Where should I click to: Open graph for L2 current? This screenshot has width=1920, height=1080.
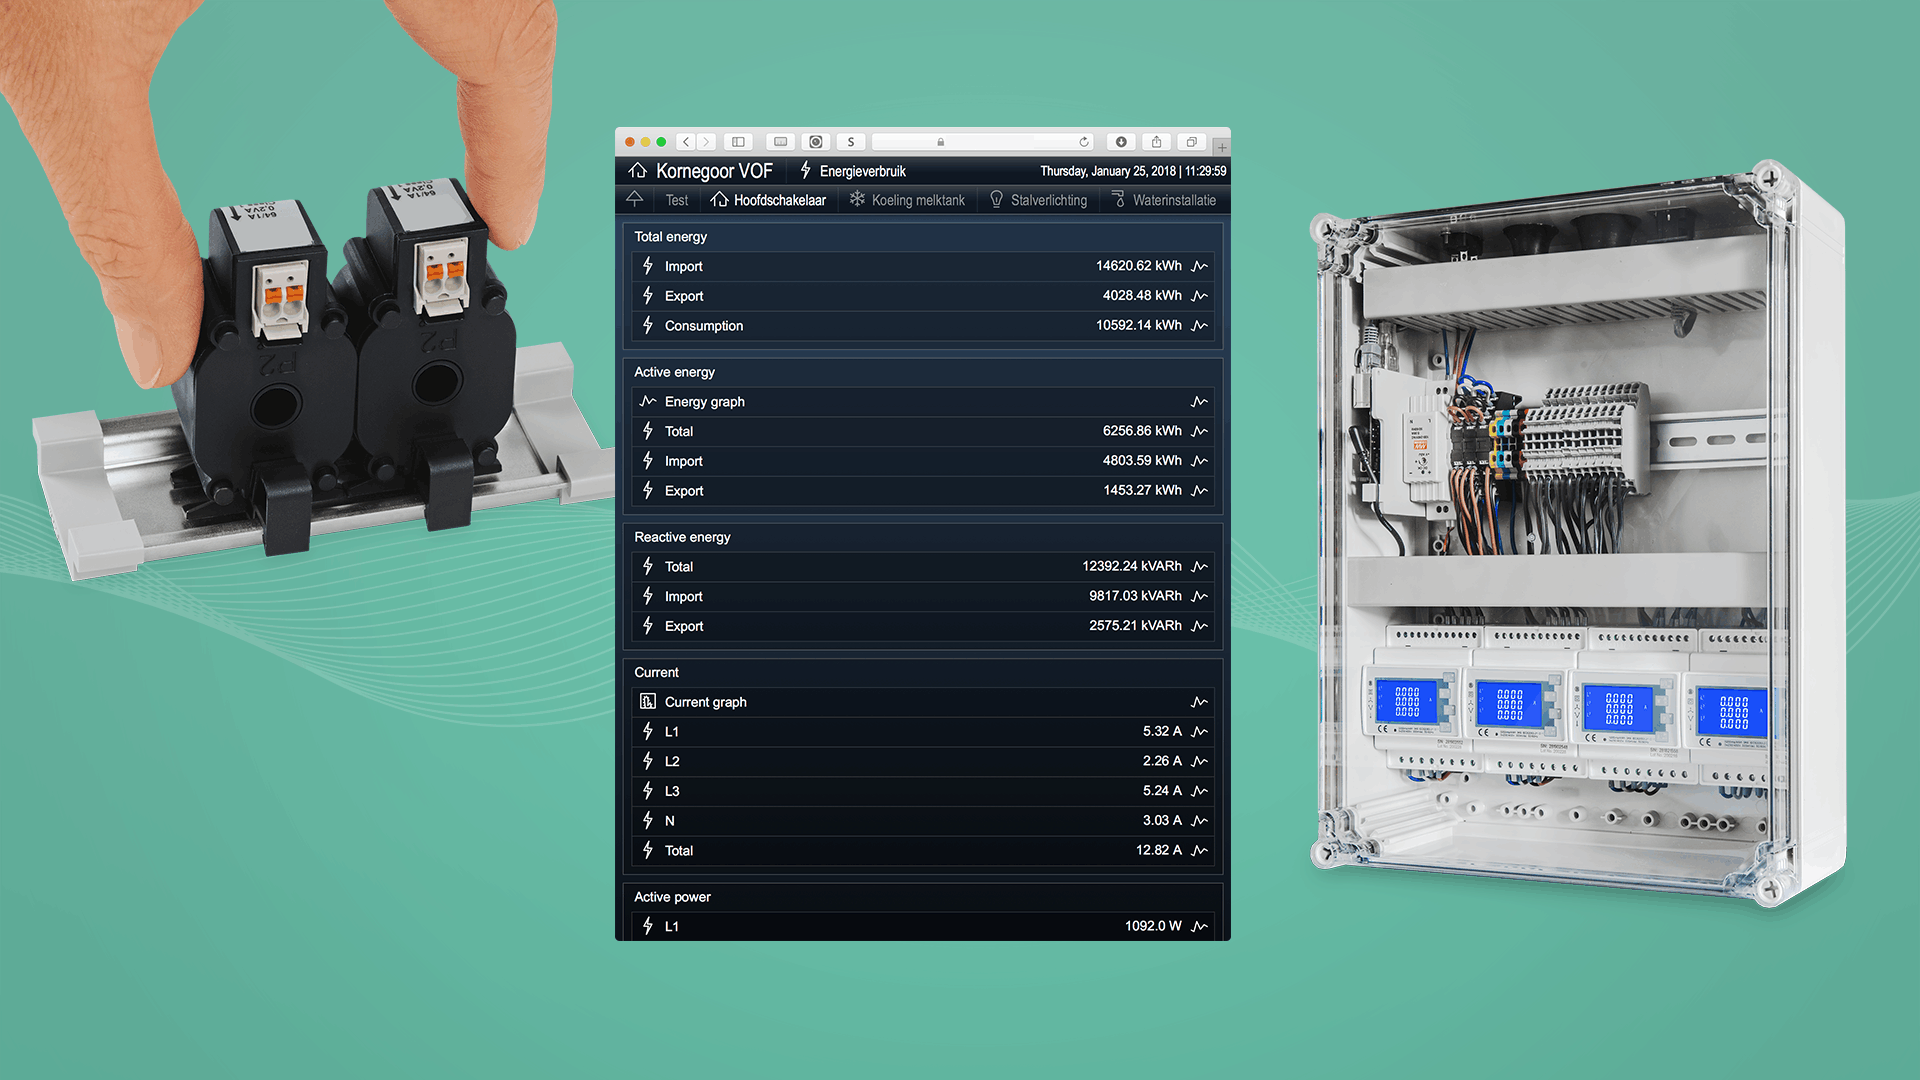click(x=1200, y=761)
